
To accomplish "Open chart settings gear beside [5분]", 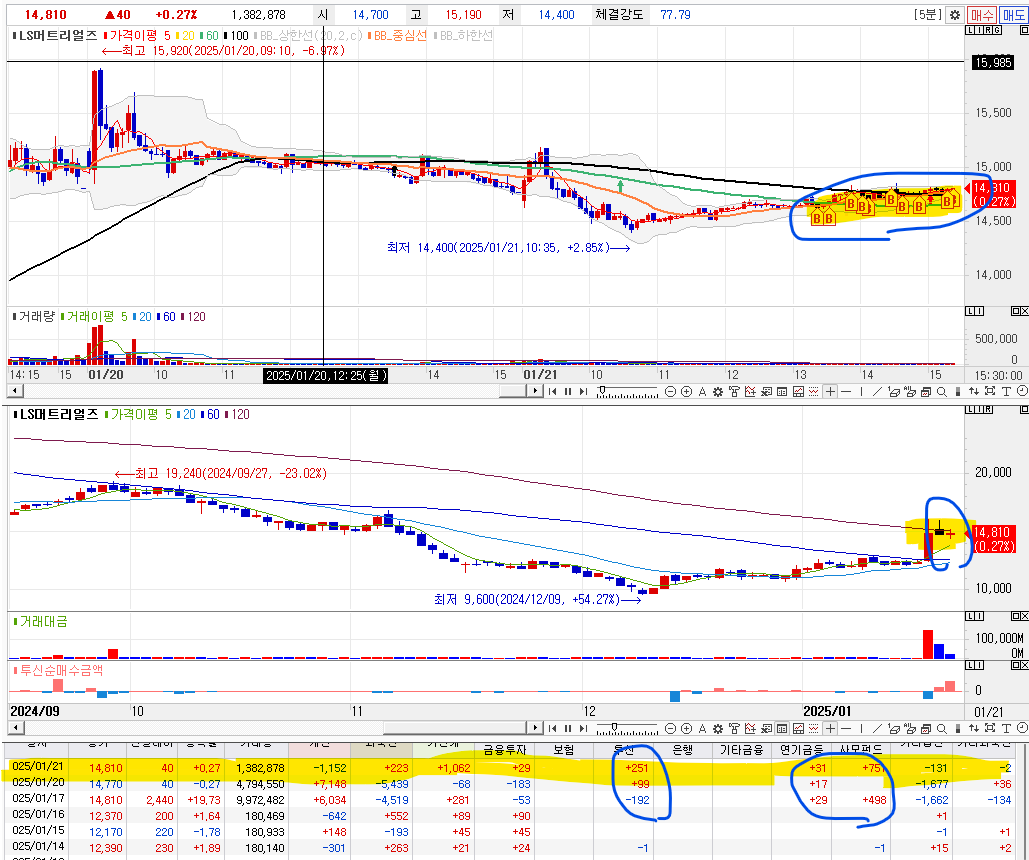I will point(955,15).
